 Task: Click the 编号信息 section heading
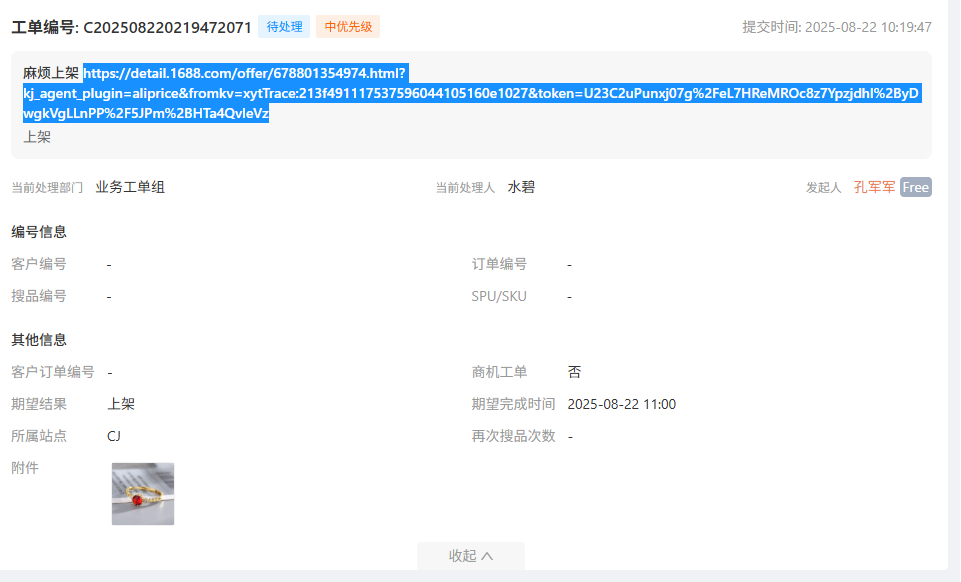coord(39,232)
